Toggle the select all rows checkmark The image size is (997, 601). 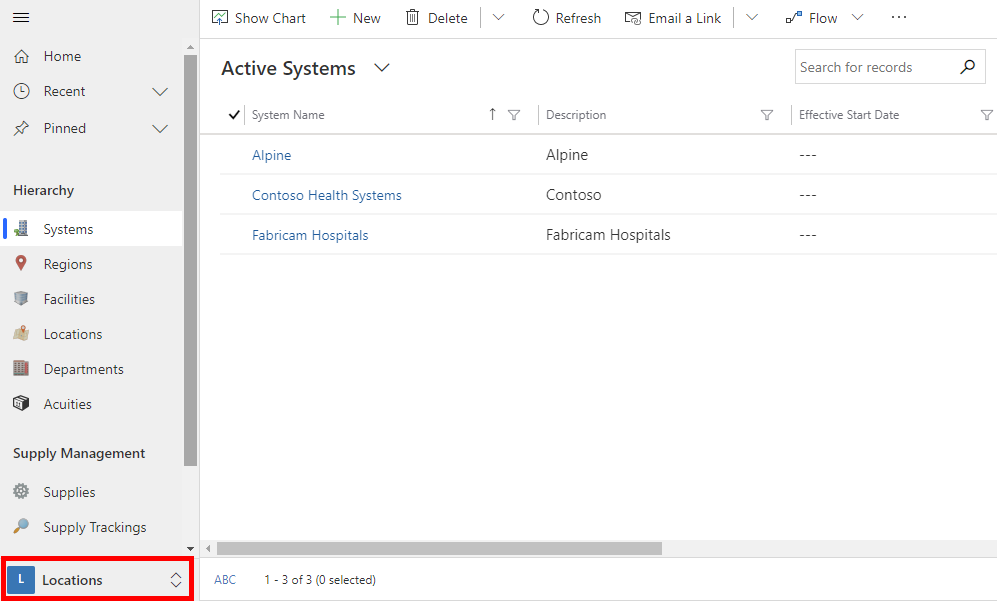[x=234, y=114]
